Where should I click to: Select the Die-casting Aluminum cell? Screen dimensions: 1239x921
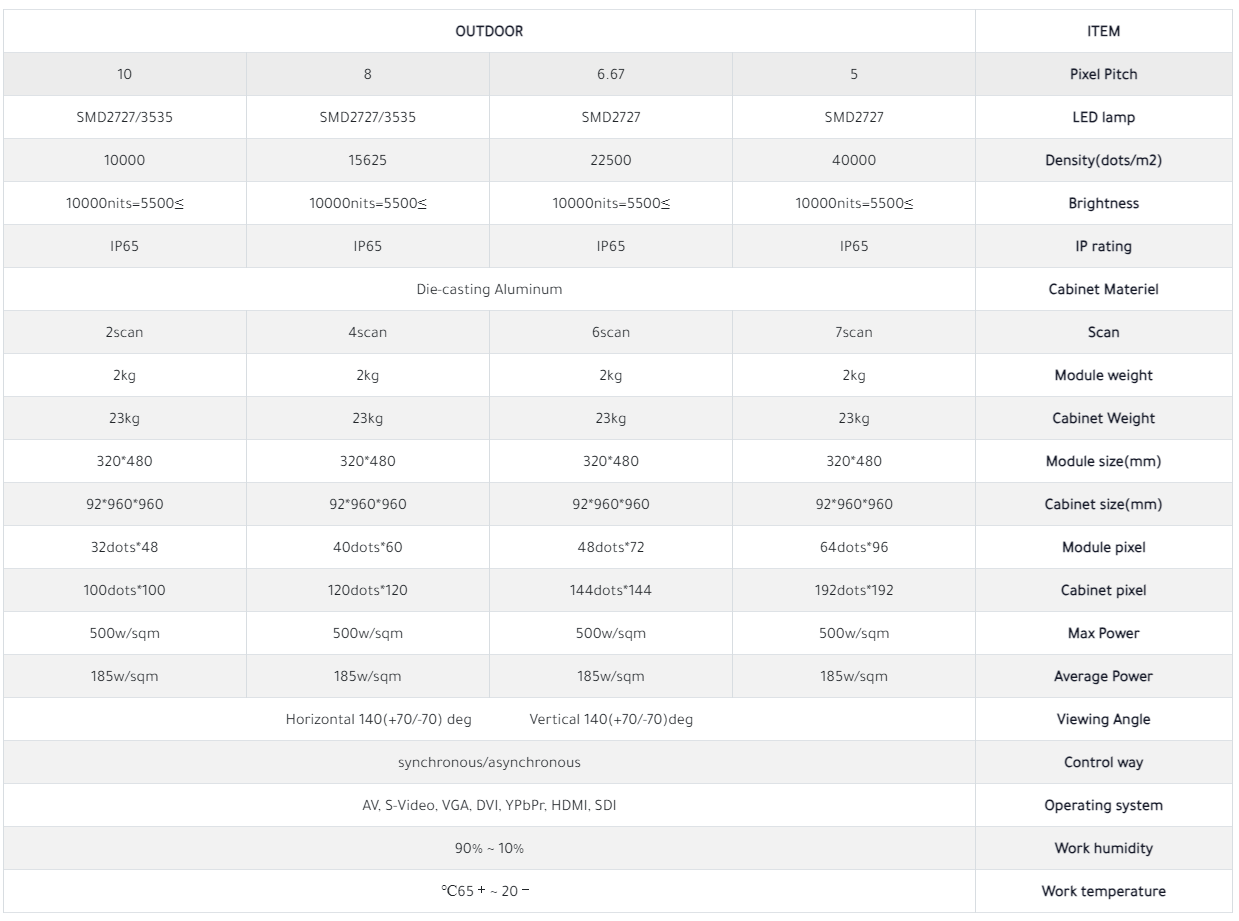point(489,289)
